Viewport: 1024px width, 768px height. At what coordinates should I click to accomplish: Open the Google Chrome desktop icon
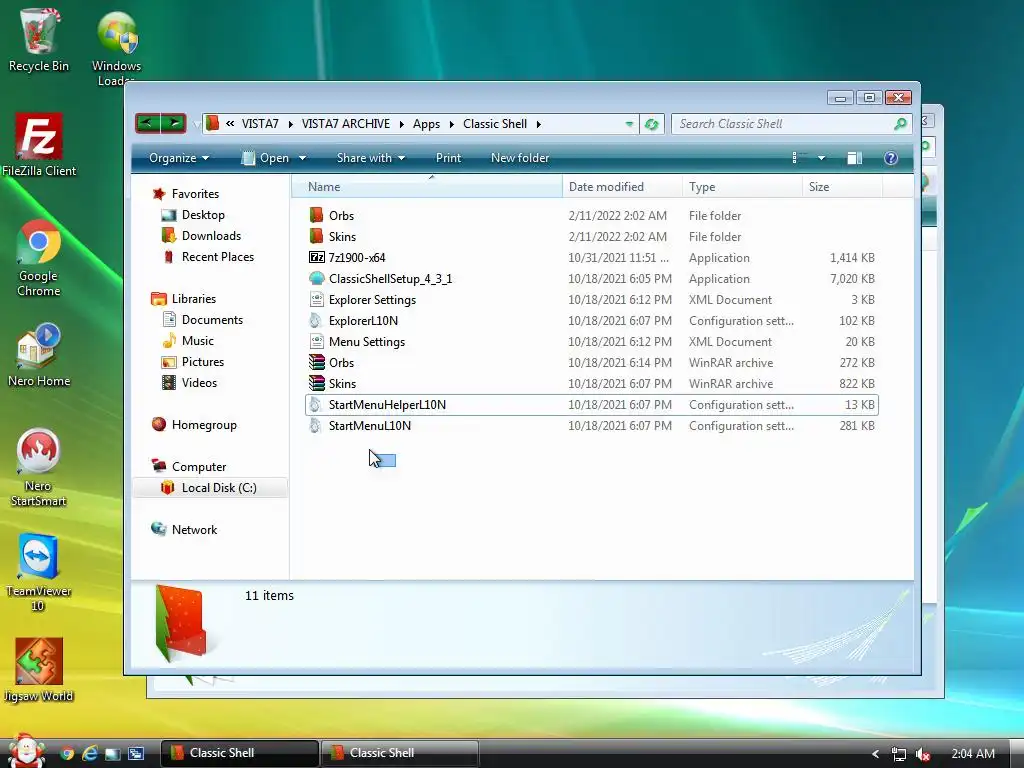click(39, 259)
